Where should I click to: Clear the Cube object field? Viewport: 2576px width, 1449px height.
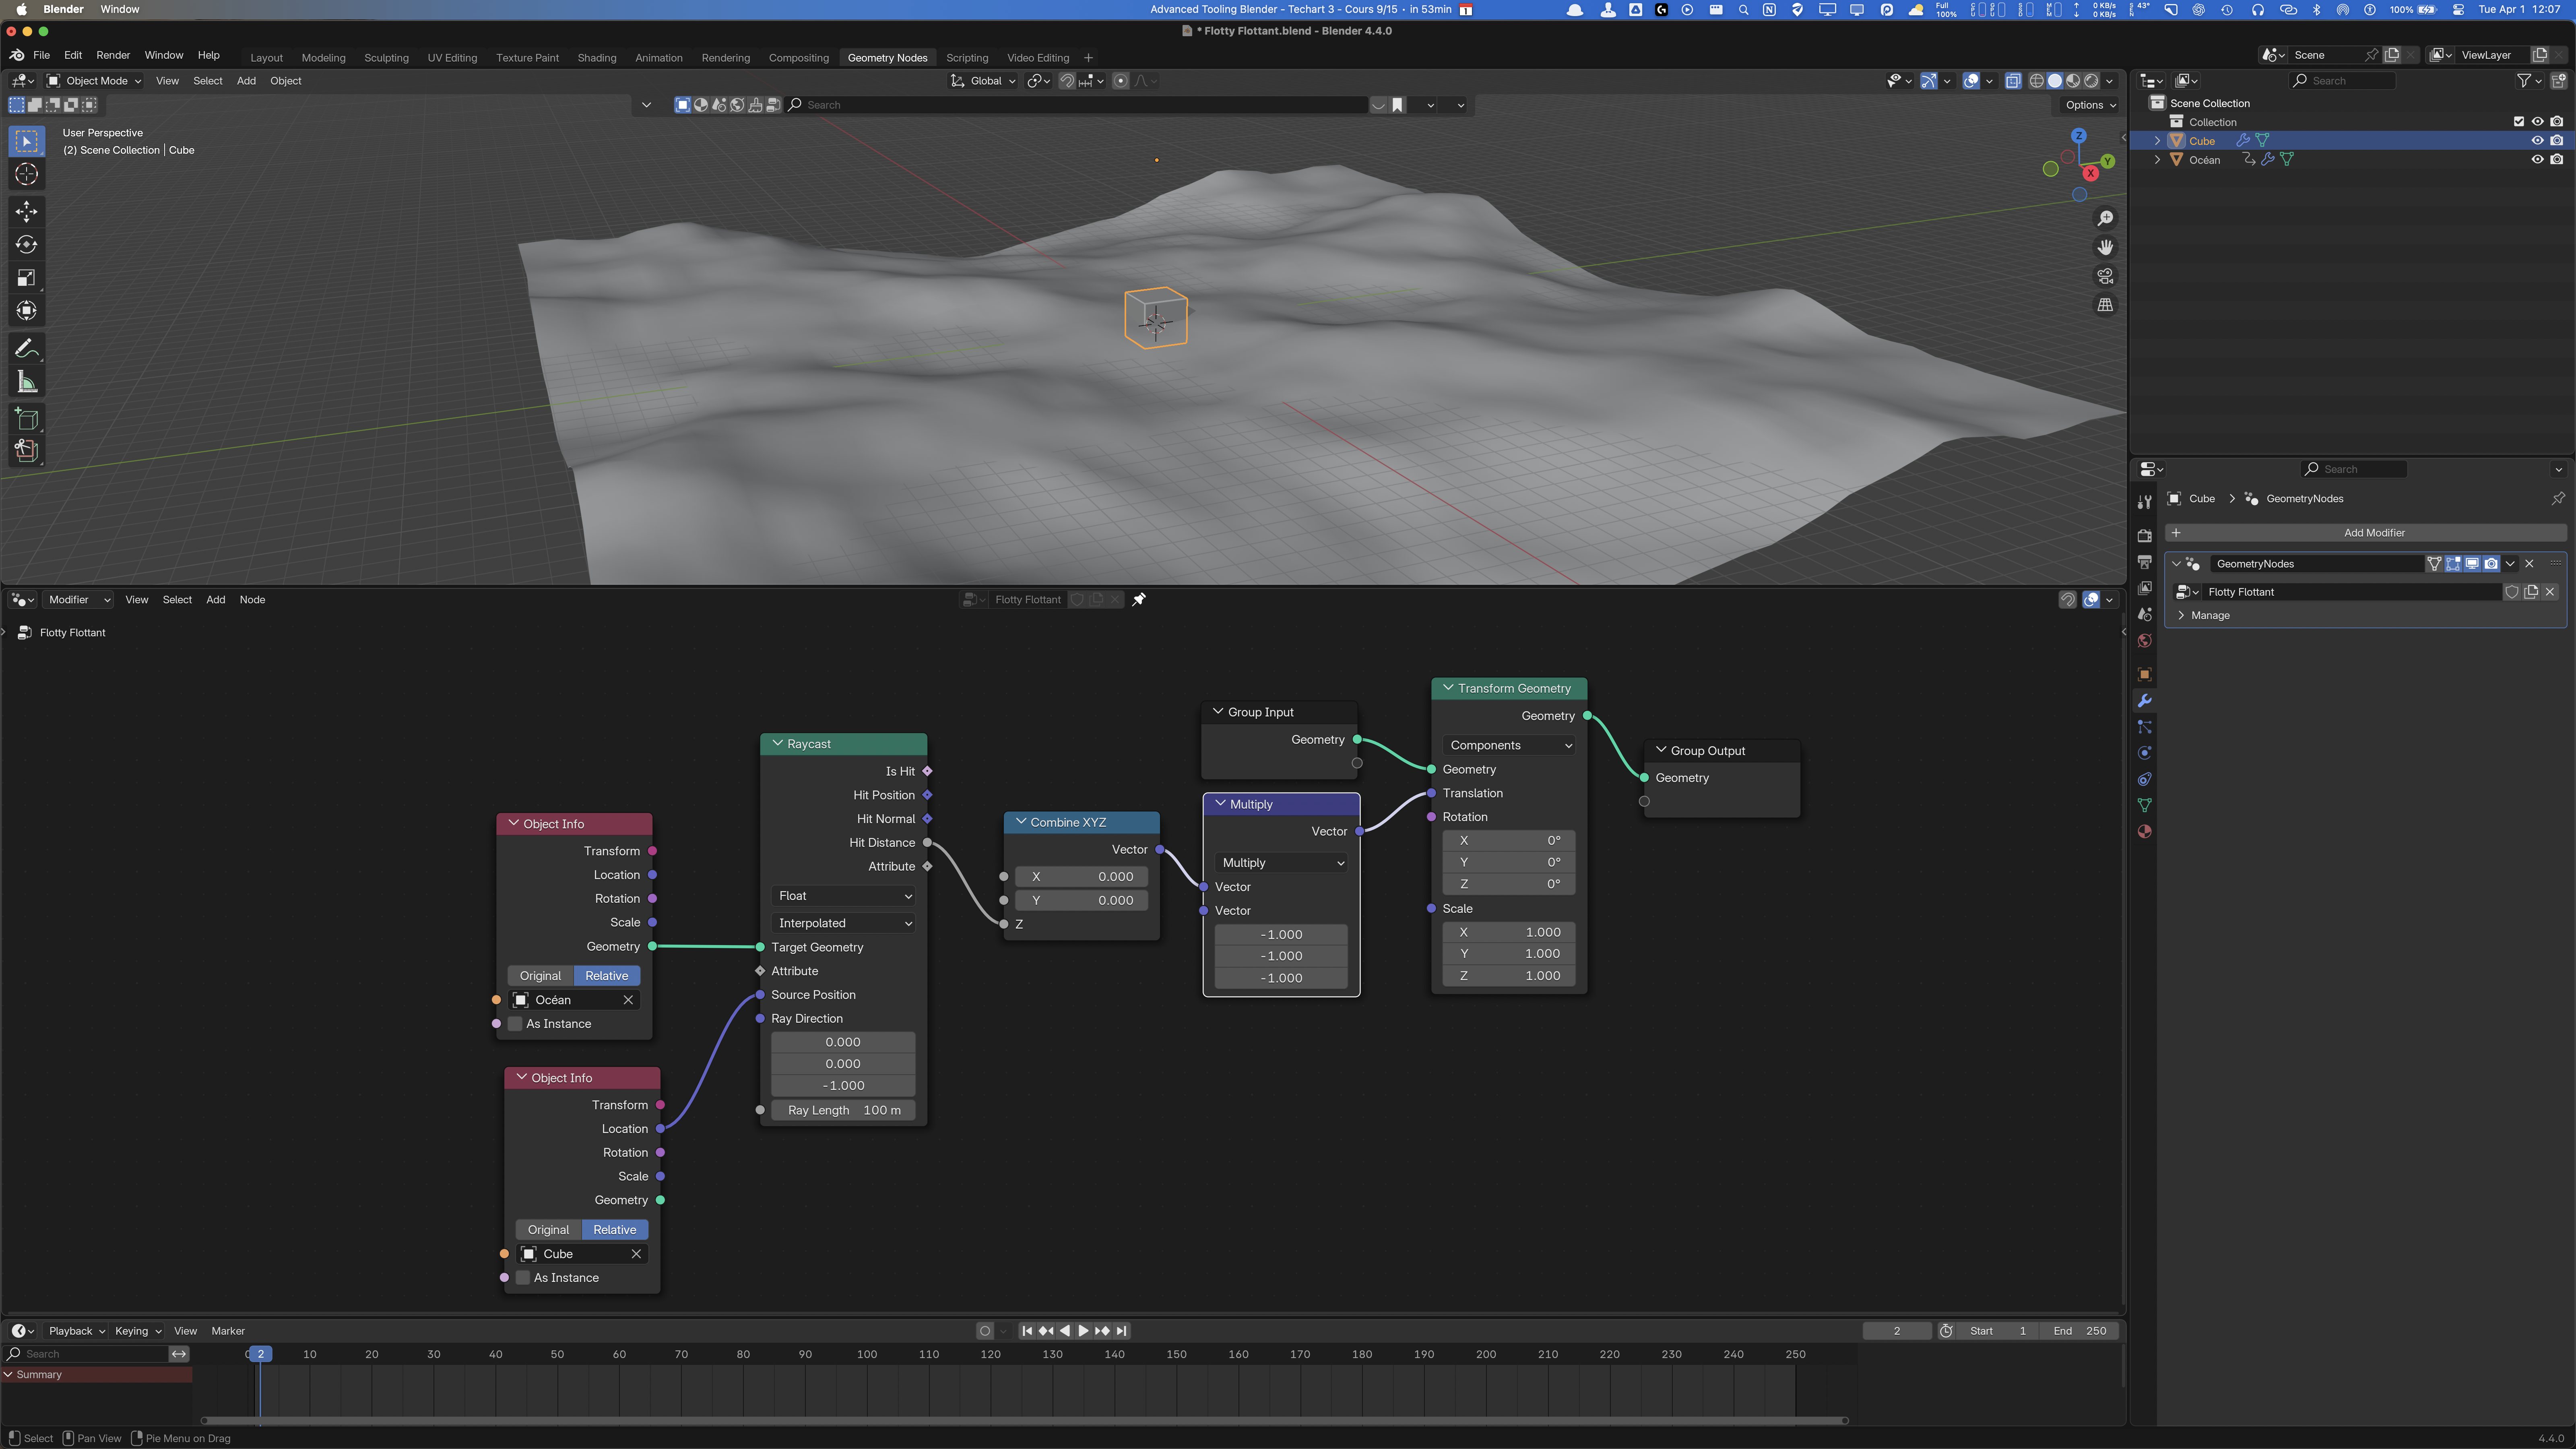[636, 1254]
